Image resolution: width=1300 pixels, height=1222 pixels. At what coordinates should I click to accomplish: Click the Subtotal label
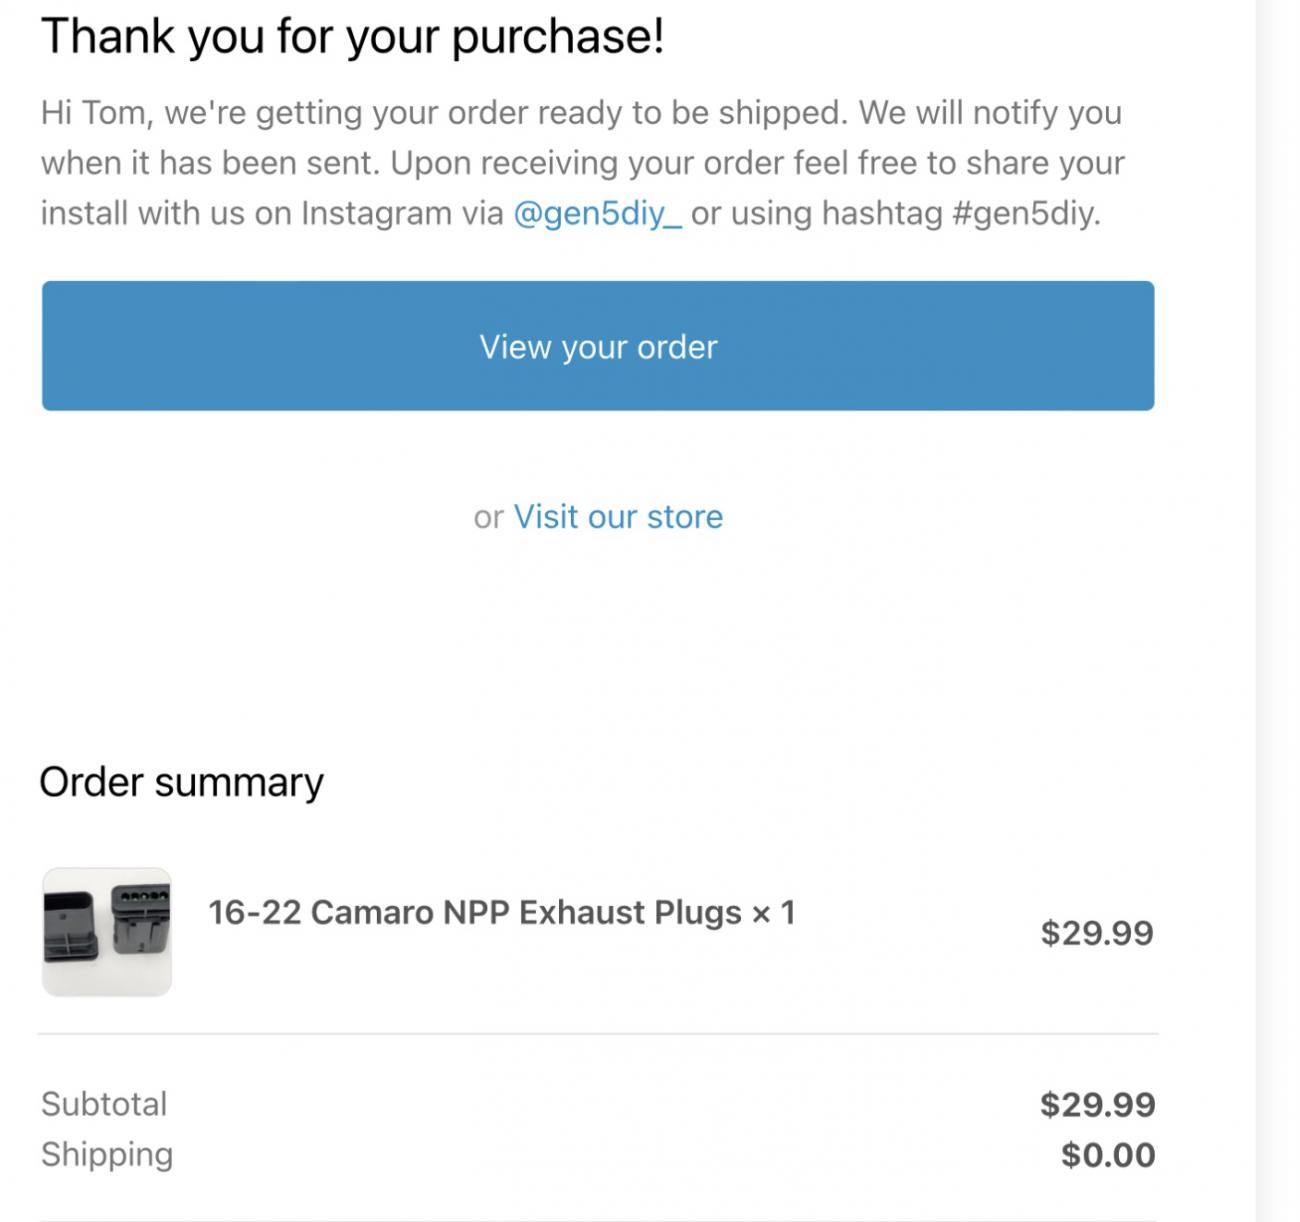[x=104, y=1104]
